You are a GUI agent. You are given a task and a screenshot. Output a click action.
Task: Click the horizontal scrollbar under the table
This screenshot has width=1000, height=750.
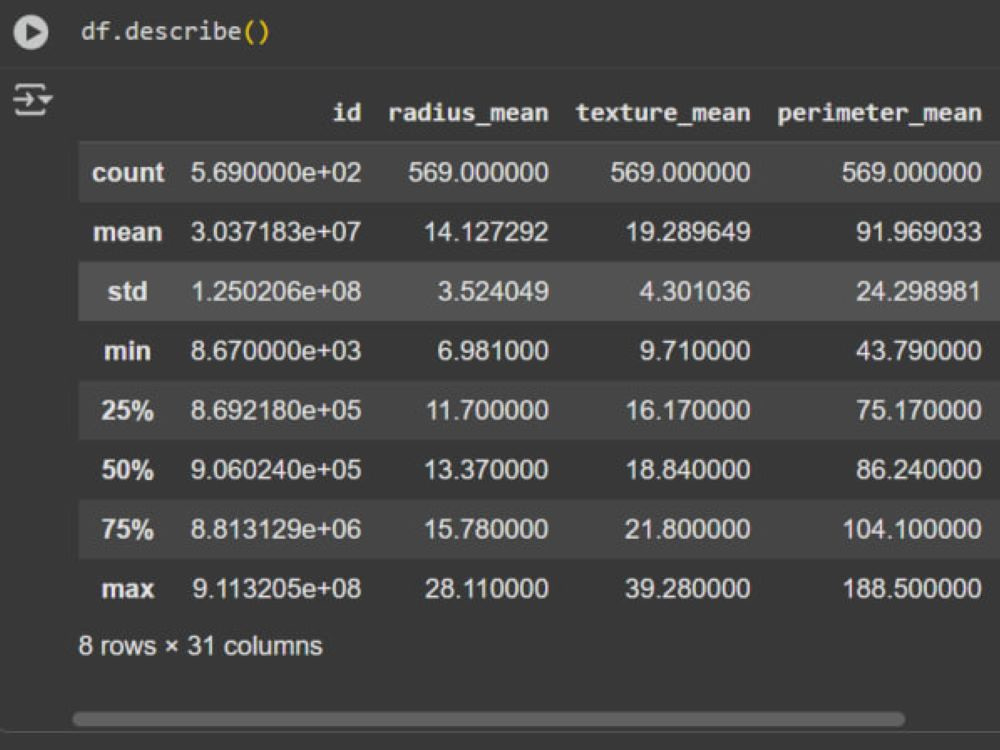[x=489, y=719]
